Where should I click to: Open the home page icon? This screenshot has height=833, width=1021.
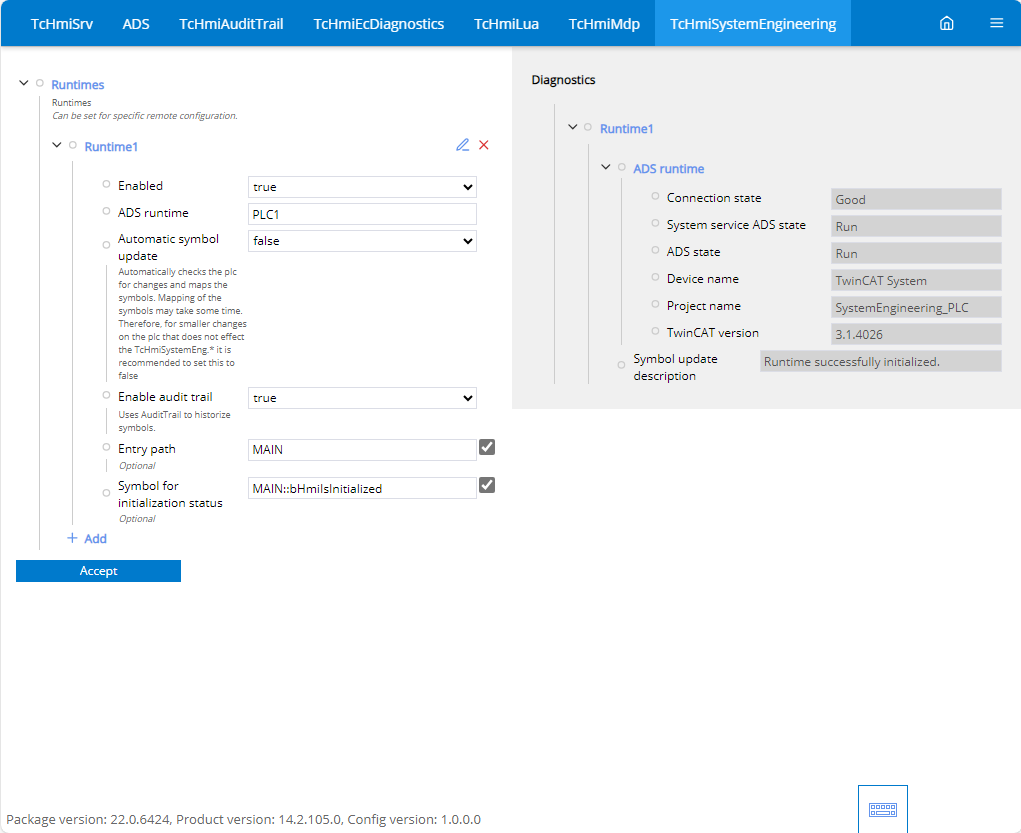[x=946, y=23]
